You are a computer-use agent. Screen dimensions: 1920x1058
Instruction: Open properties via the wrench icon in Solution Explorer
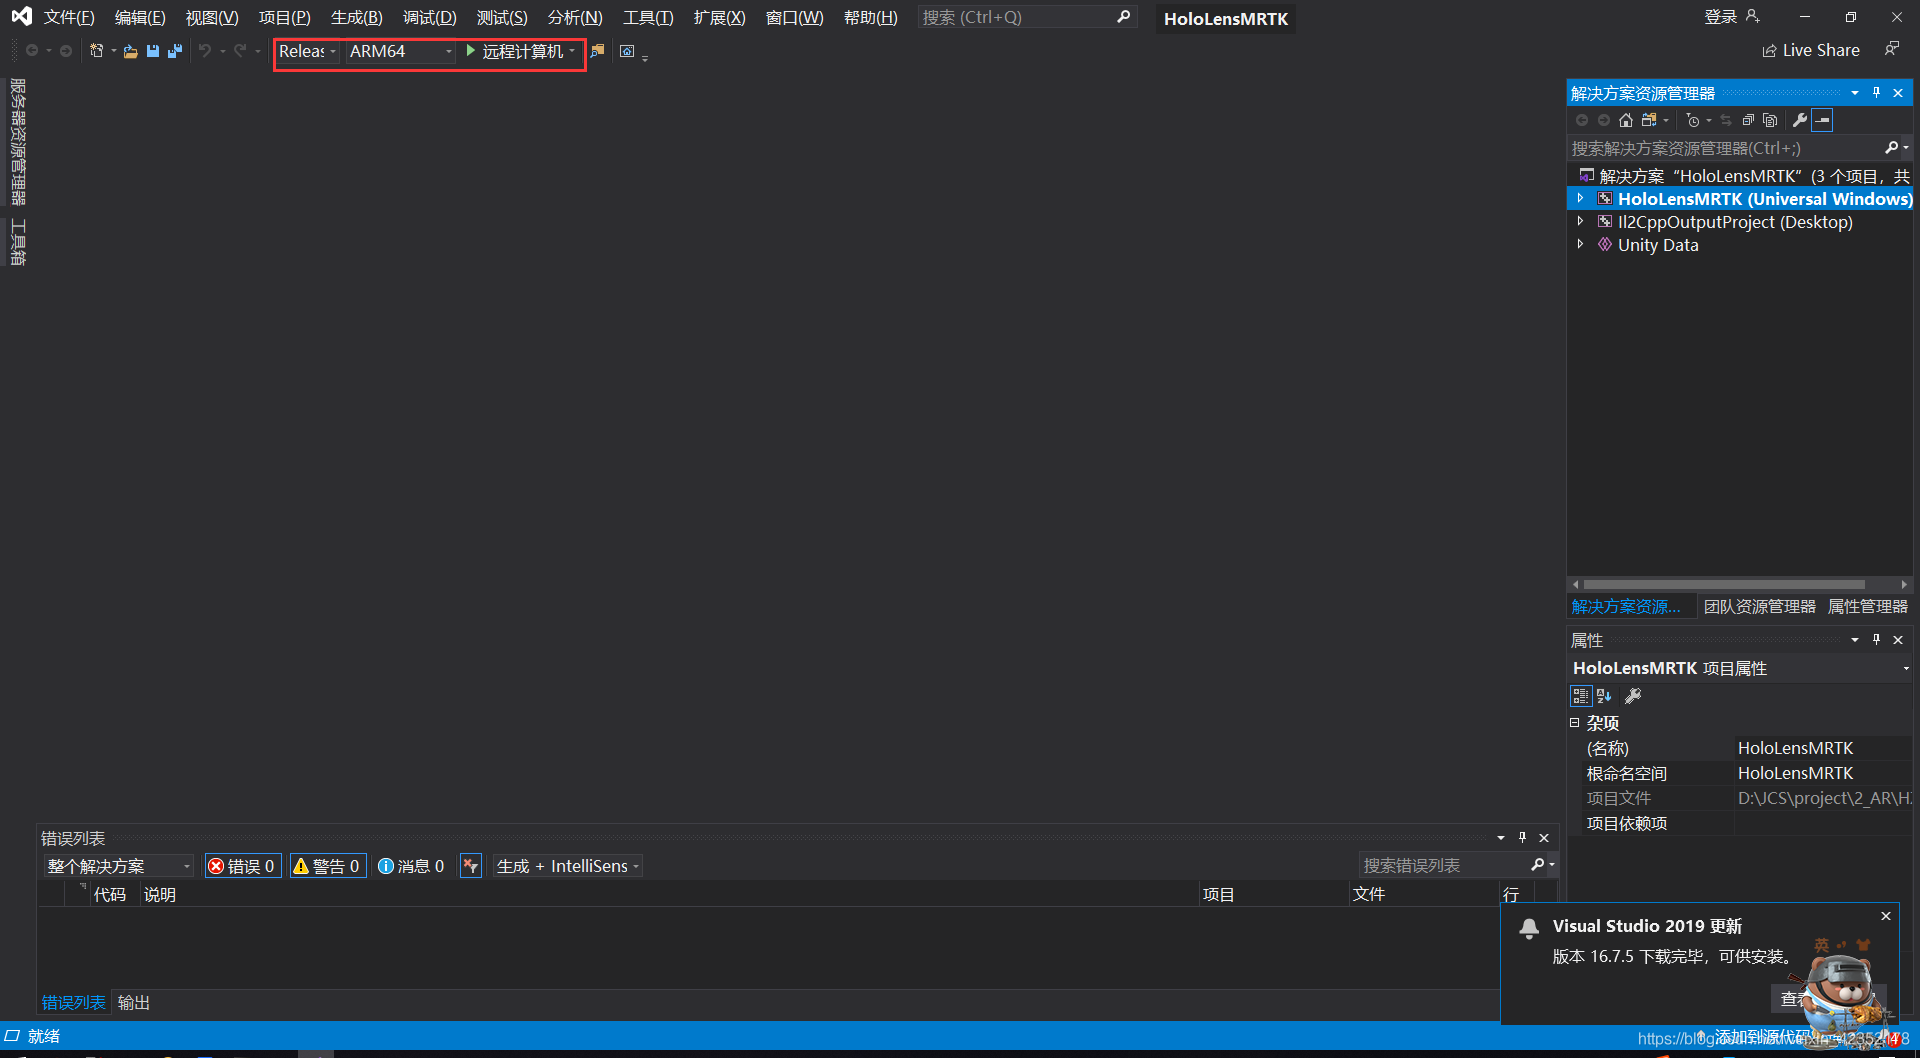click(1800, 120)
